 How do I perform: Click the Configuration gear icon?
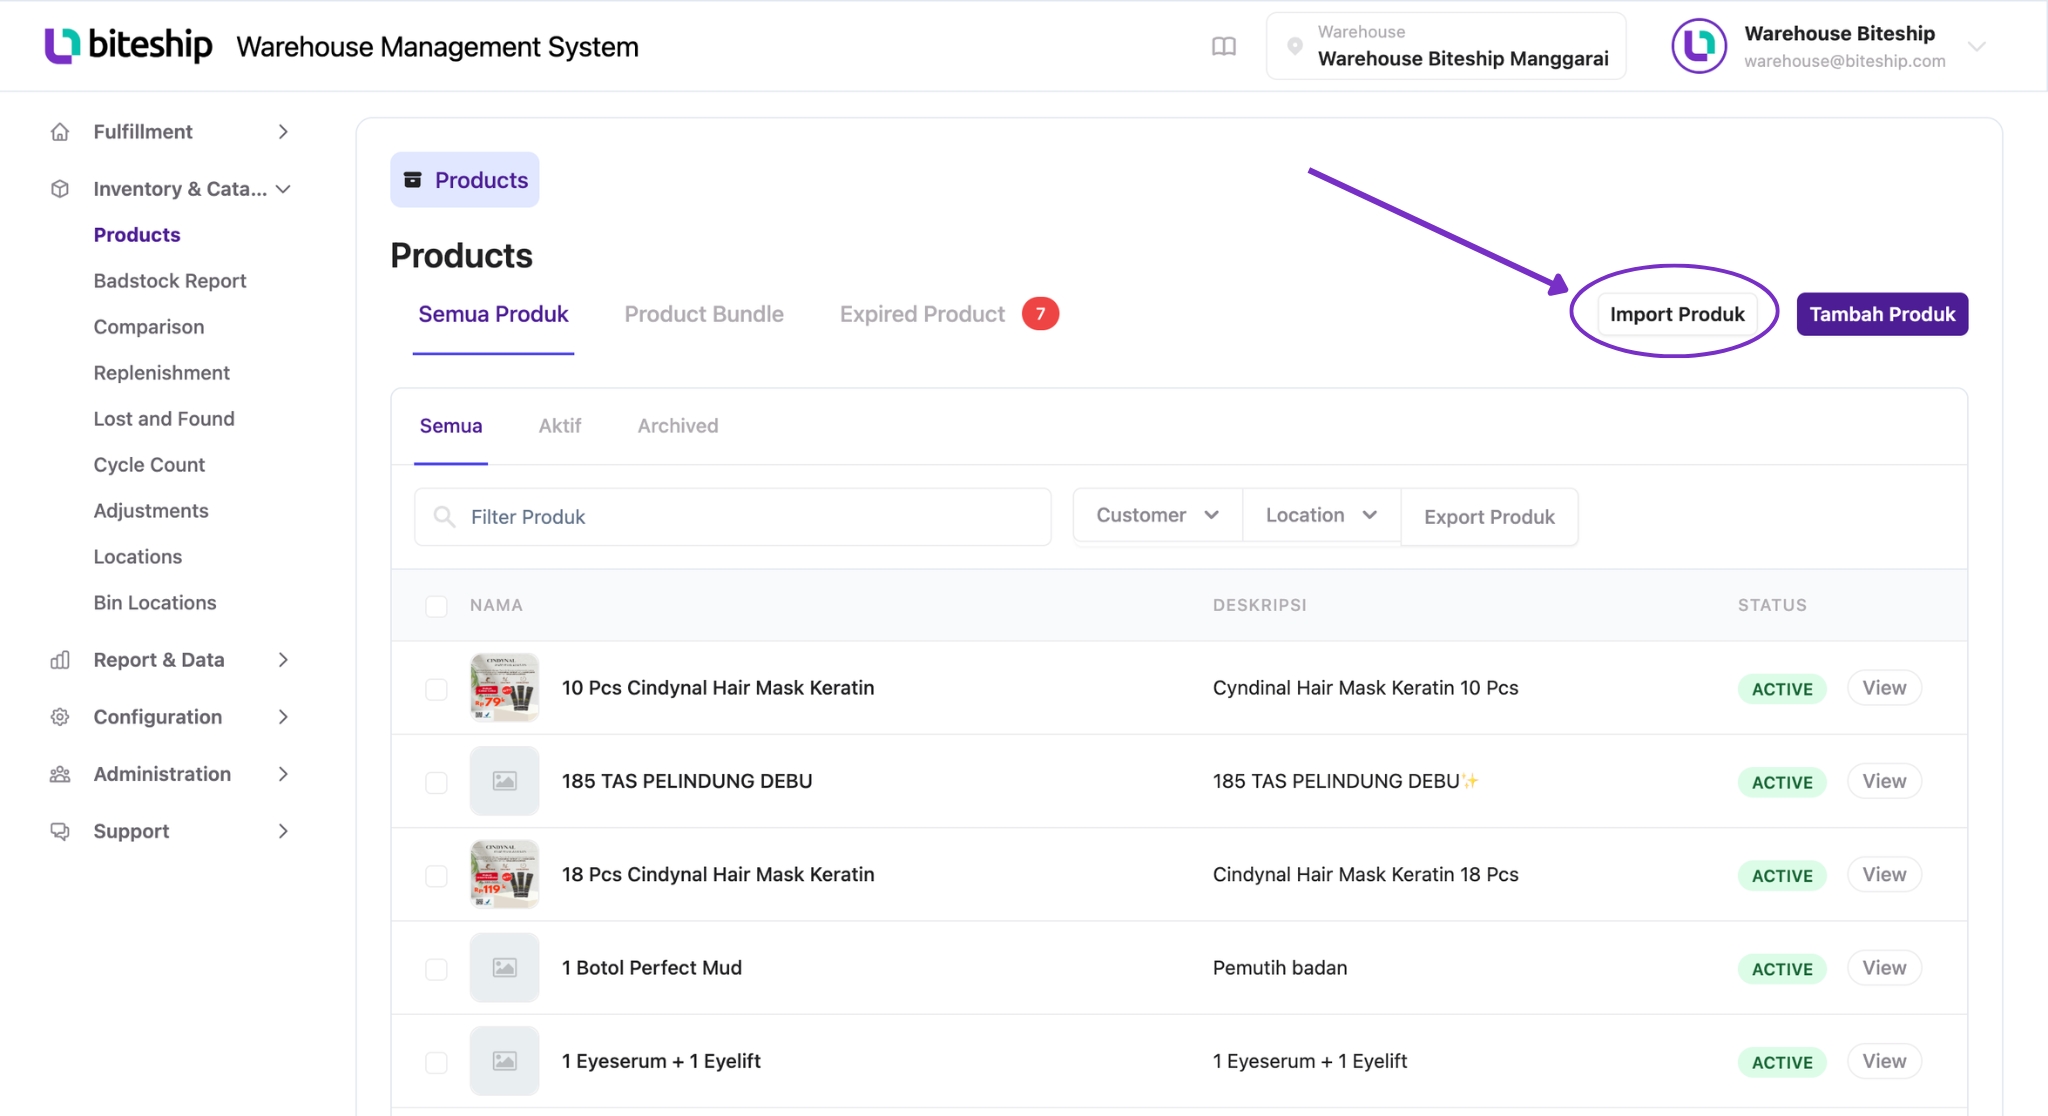point(60,717)
